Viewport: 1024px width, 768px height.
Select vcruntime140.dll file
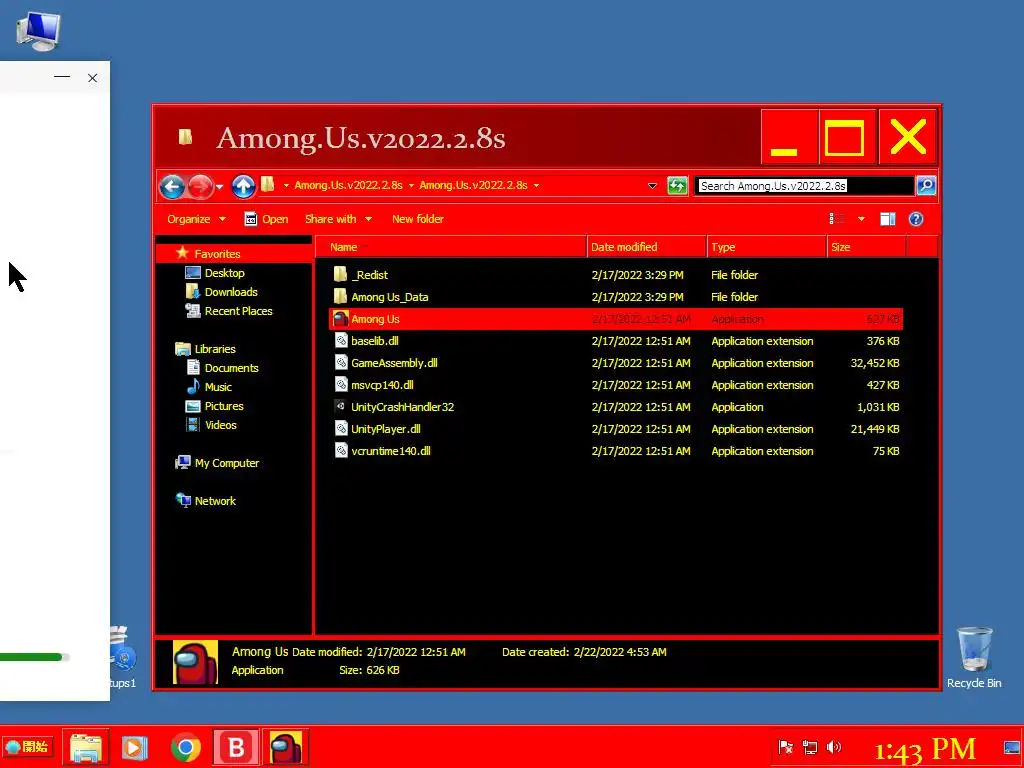coord(616,451)
